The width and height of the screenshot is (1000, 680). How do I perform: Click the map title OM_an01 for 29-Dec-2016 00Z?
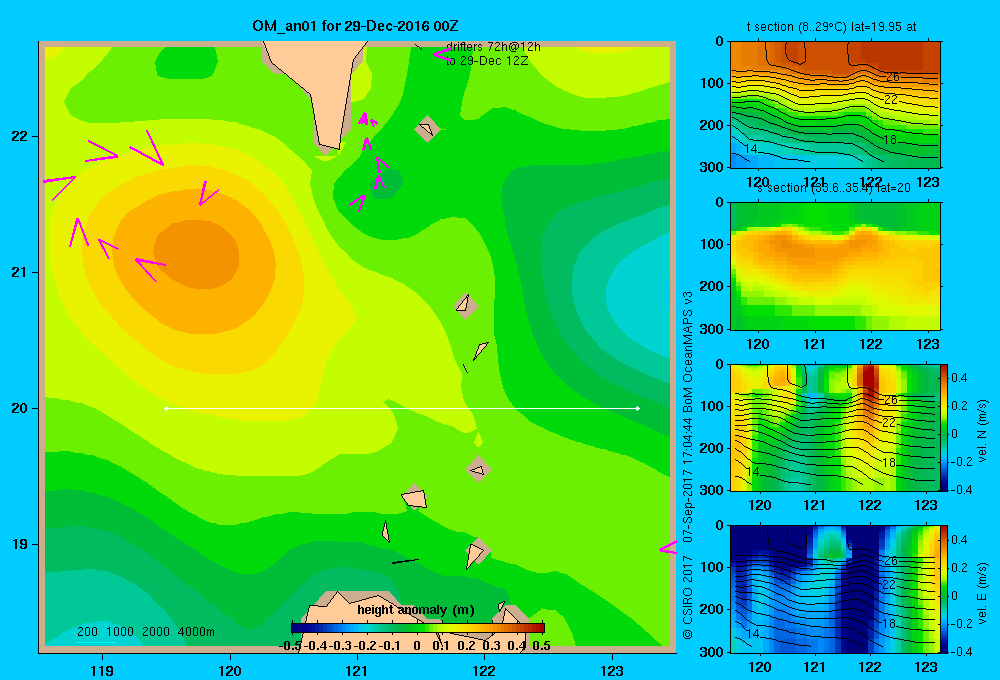(355, 26)
